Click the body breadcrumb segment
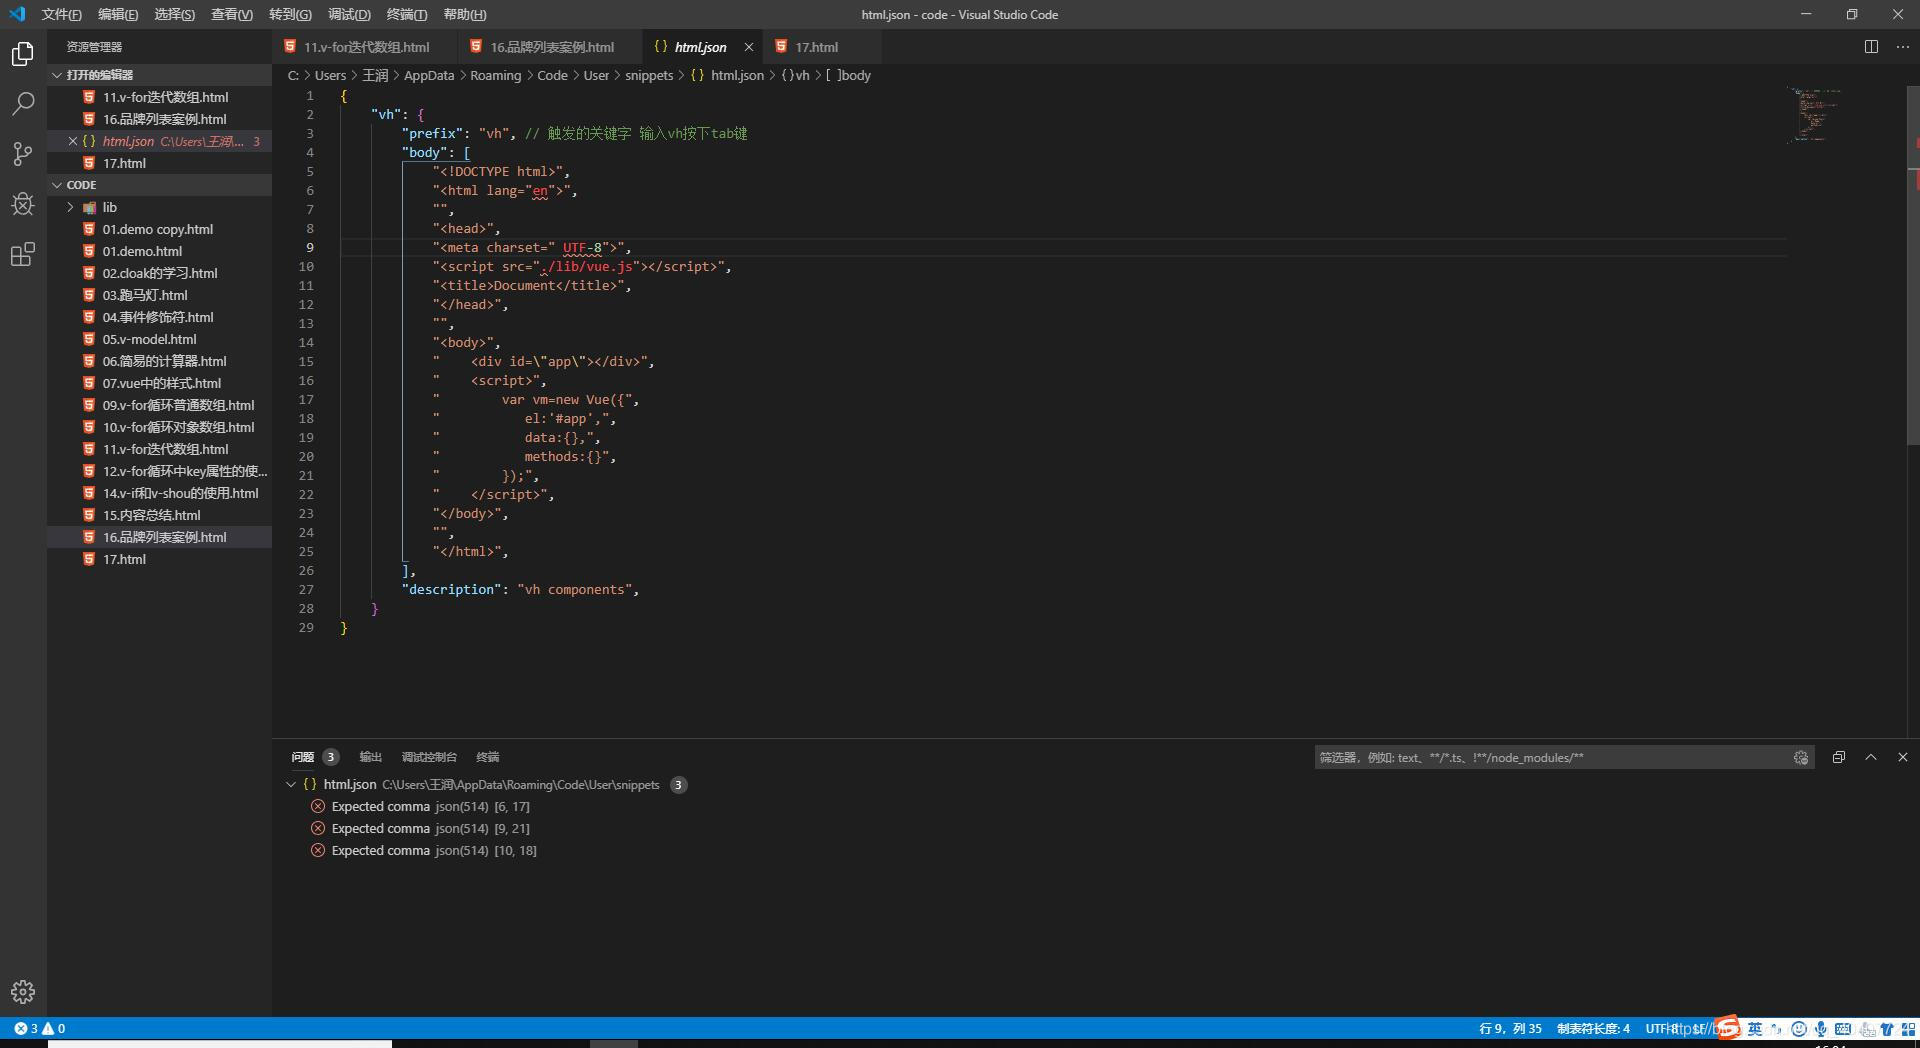 click(x=848, y=75)
